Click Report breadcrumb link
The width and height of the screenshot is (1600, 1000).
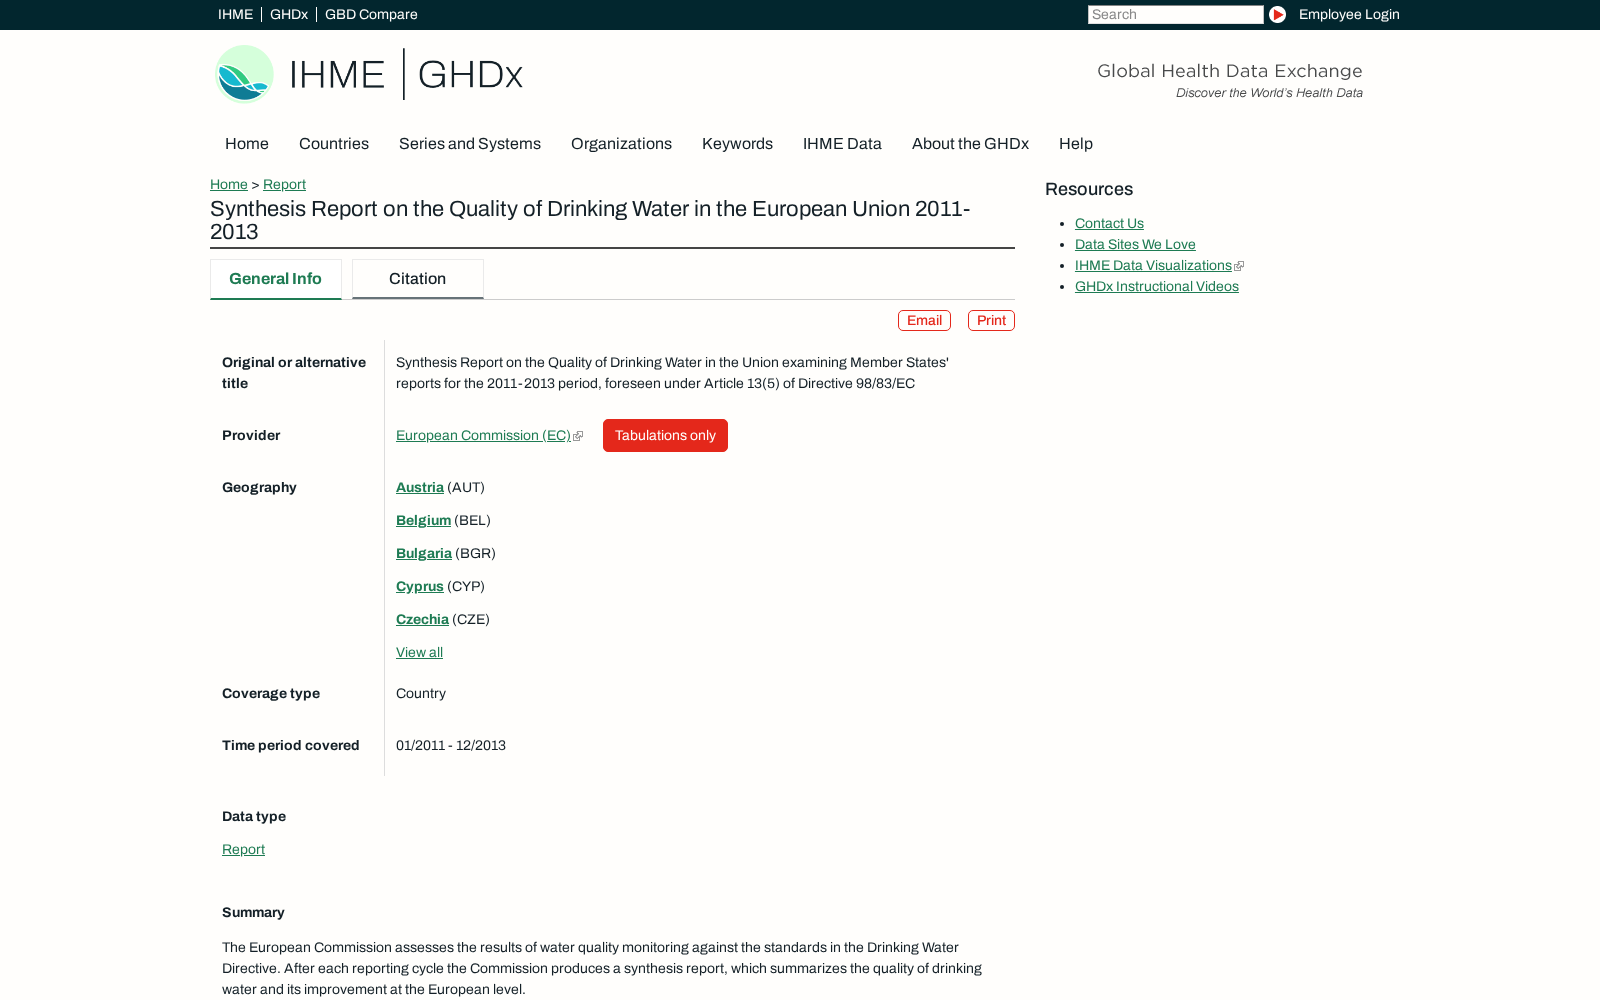tap(284, 184)
